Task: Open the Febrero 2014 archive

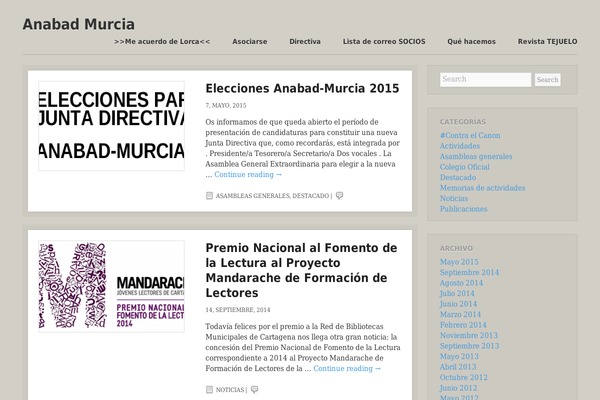Action: coord(463,325)
